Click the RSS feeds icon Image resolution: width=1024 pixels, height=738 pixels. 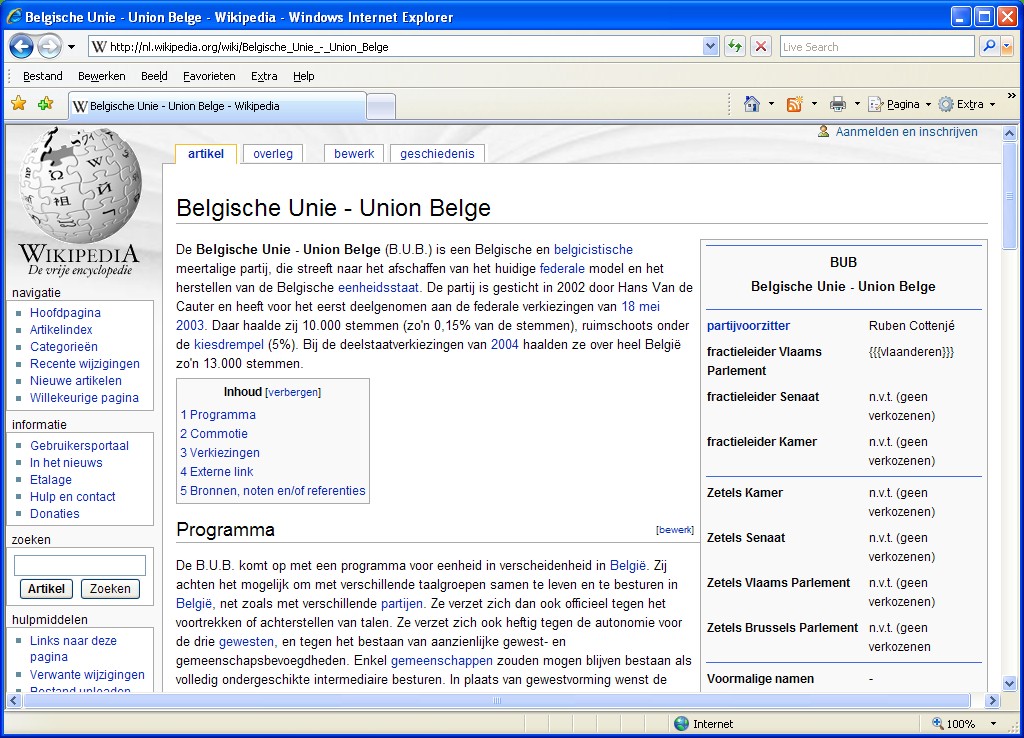(x=795, y=104)
